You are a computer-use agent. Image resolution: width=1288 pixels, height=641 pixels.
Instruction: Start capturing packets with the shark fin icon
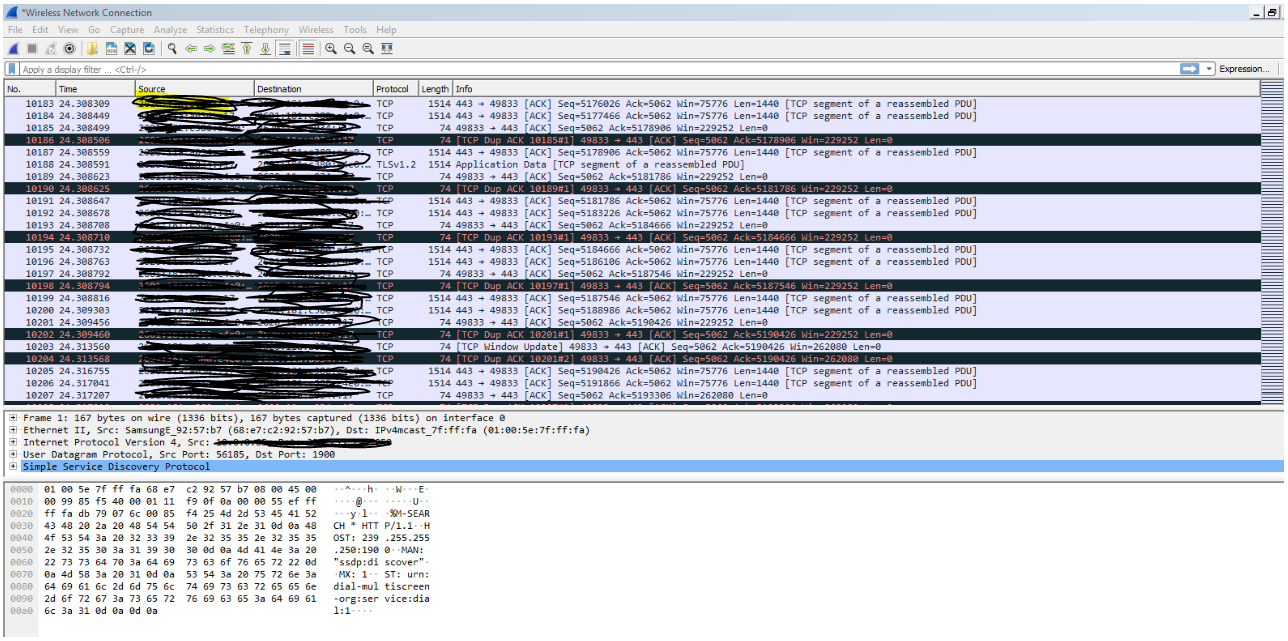[13, 48]
